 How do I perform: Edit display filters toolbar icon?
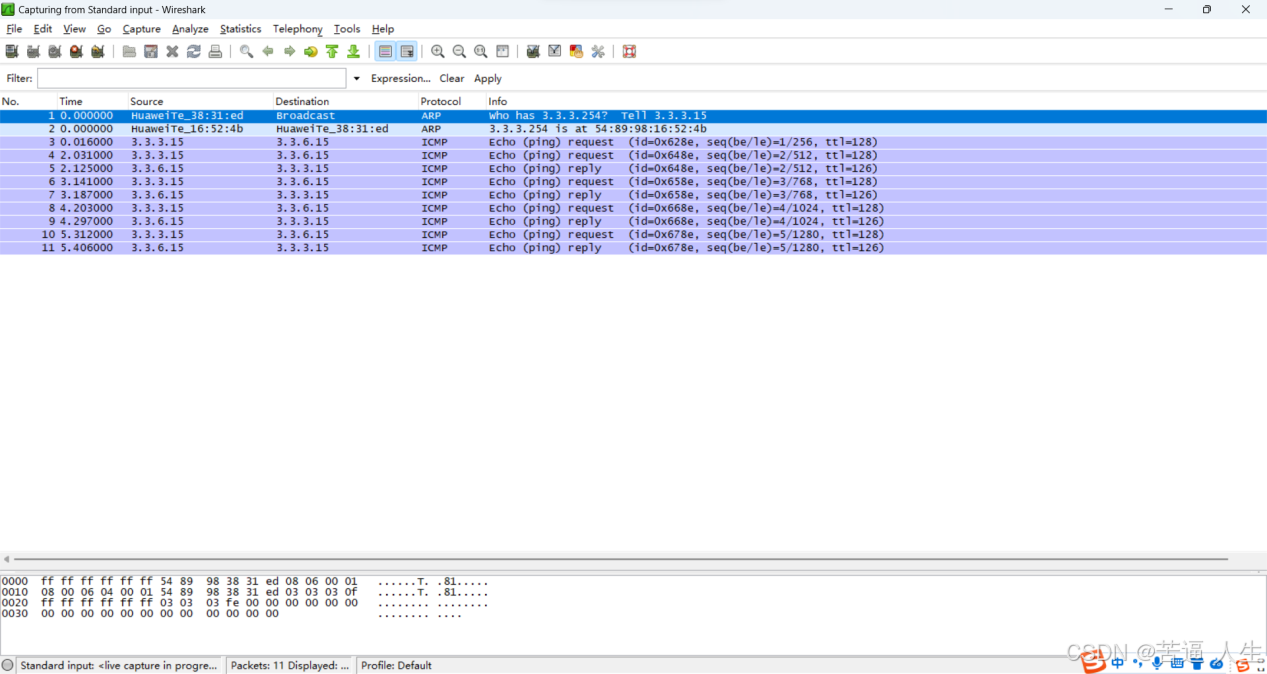click(555, 51)
